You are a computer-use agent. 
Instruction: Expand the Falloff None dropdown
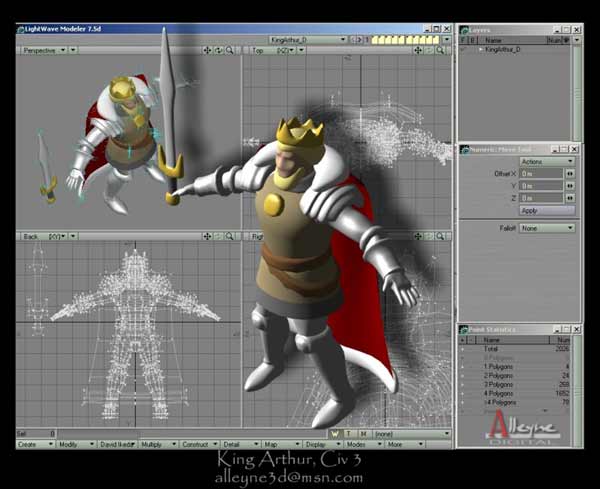(546, 228)
